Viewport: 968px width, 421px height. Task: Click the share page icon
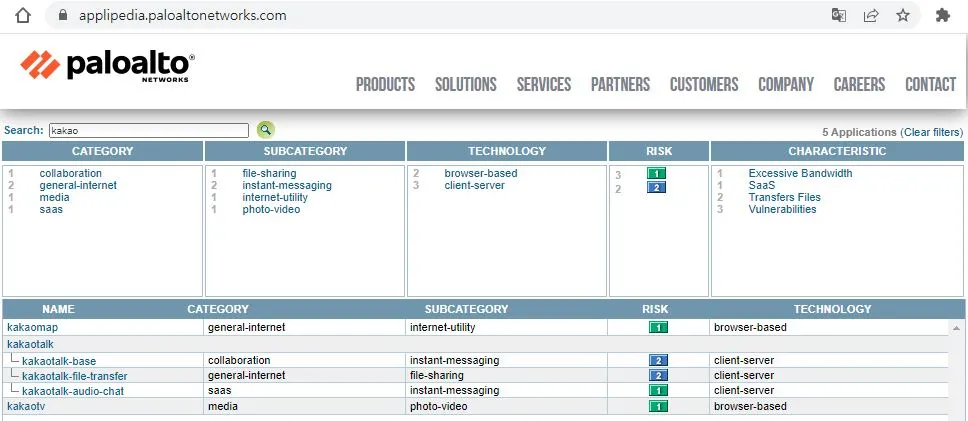point(870,15)
